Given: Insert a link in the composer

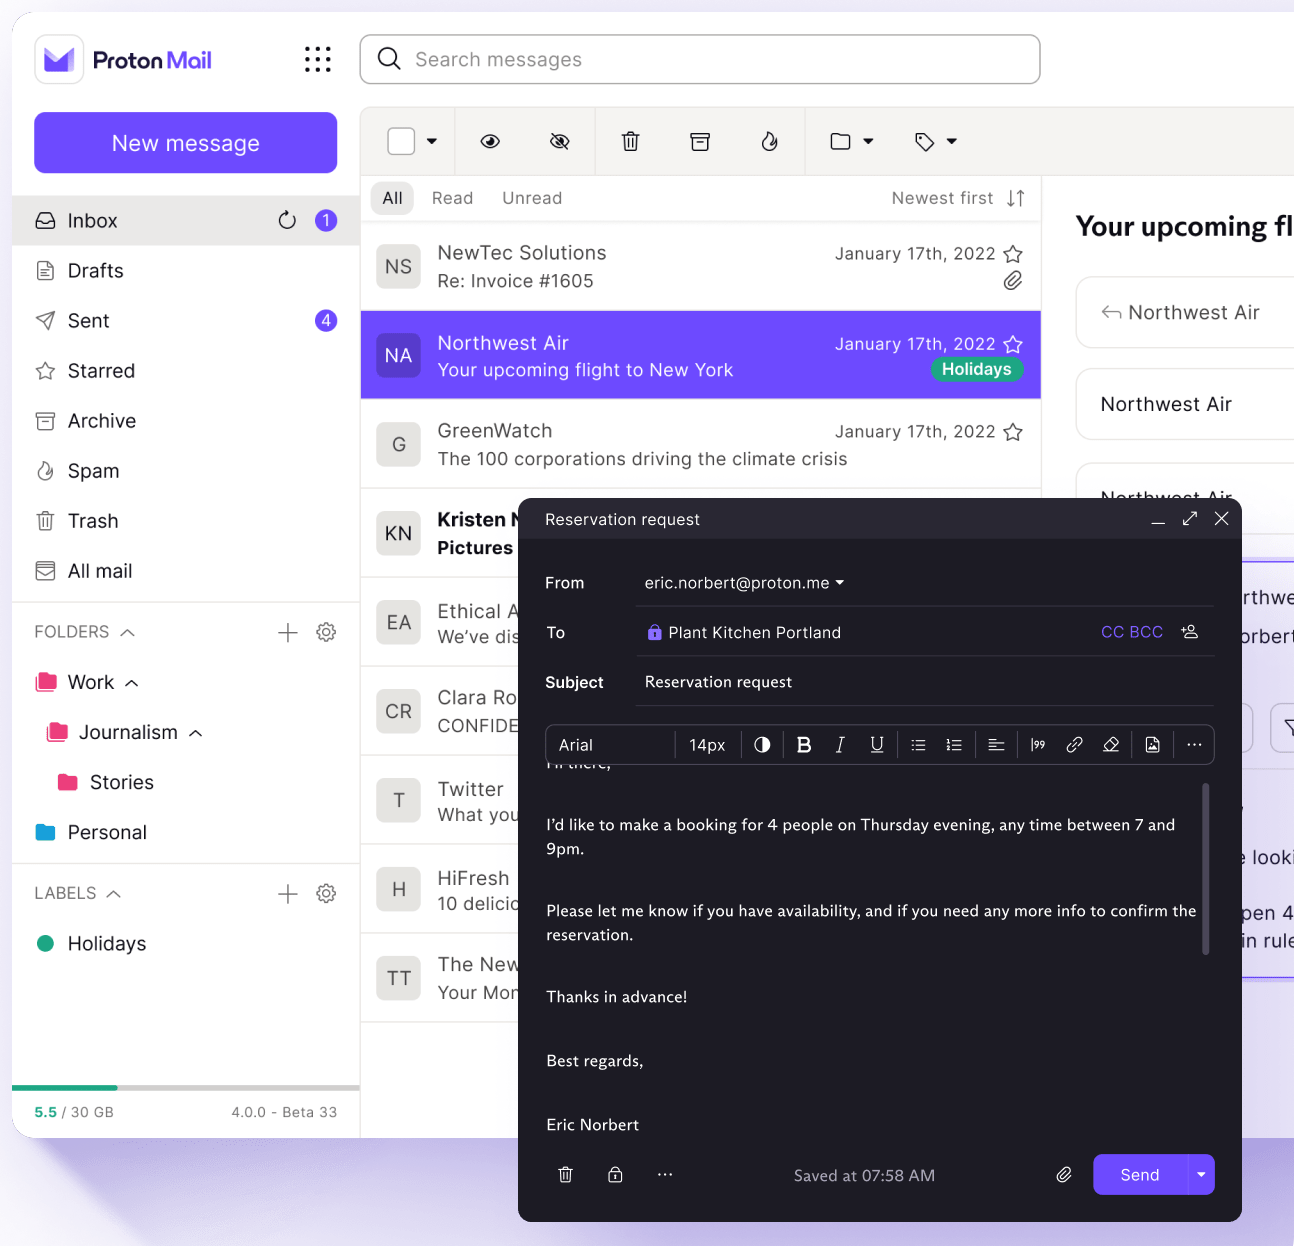Looking at the screenshot, I should tap(1074, 745).
